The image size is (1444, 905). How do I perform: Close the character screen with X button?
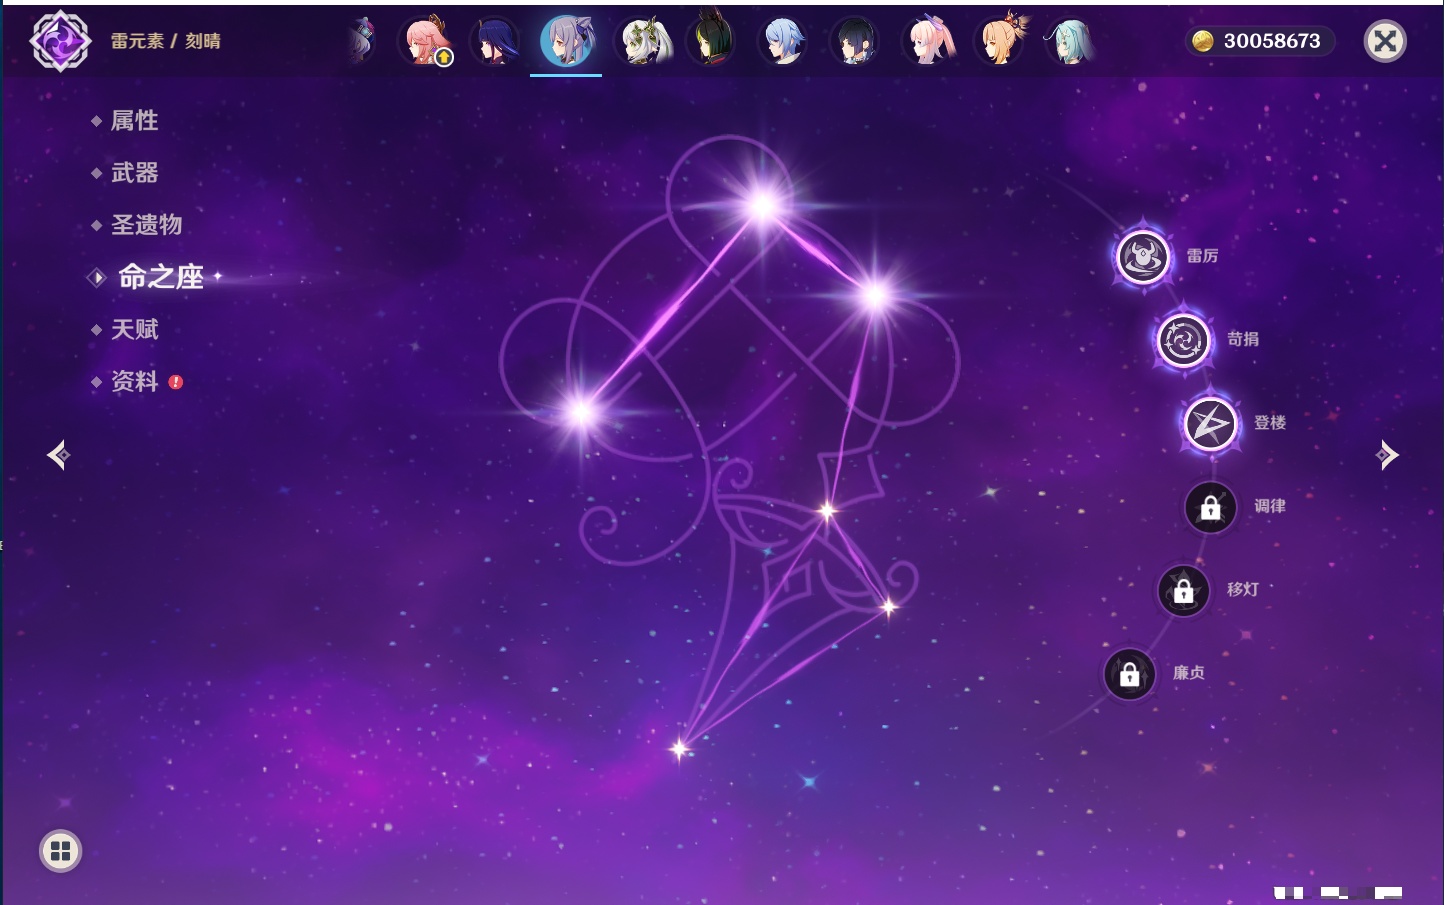[1385, 41]
